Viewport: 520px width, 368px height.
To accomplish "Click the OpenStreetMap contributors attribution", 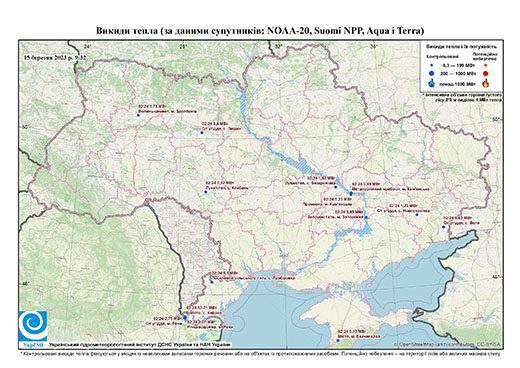I will click(x=448, y=344).
